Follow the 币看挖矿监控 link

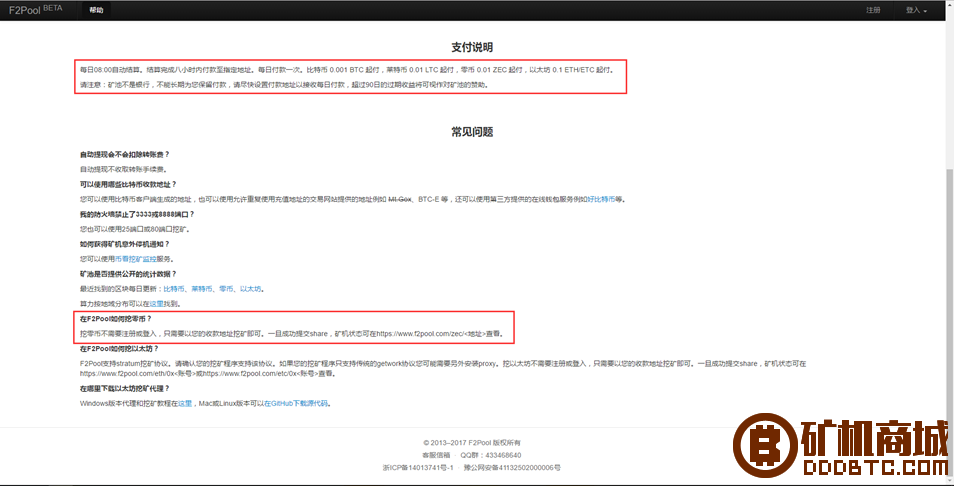[x=136, y=259]
